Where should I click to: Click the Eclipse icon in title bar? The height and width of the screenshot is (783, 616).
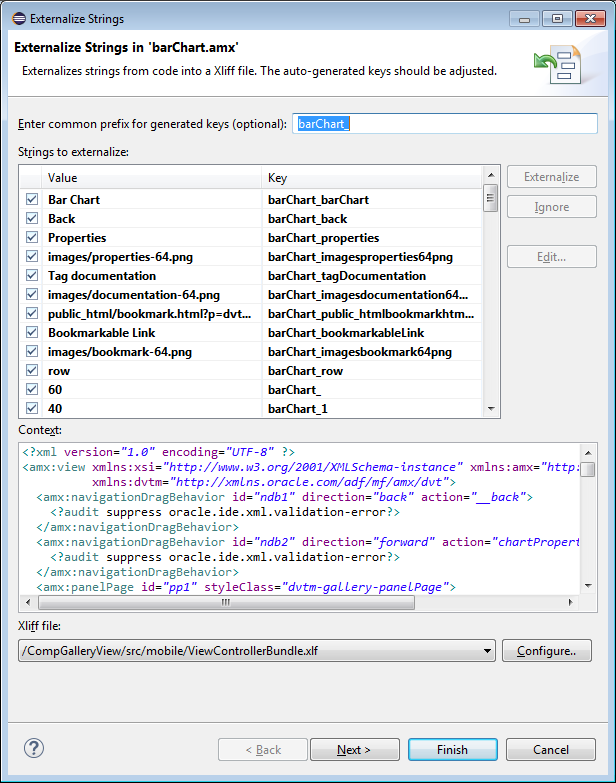point(19,19)
